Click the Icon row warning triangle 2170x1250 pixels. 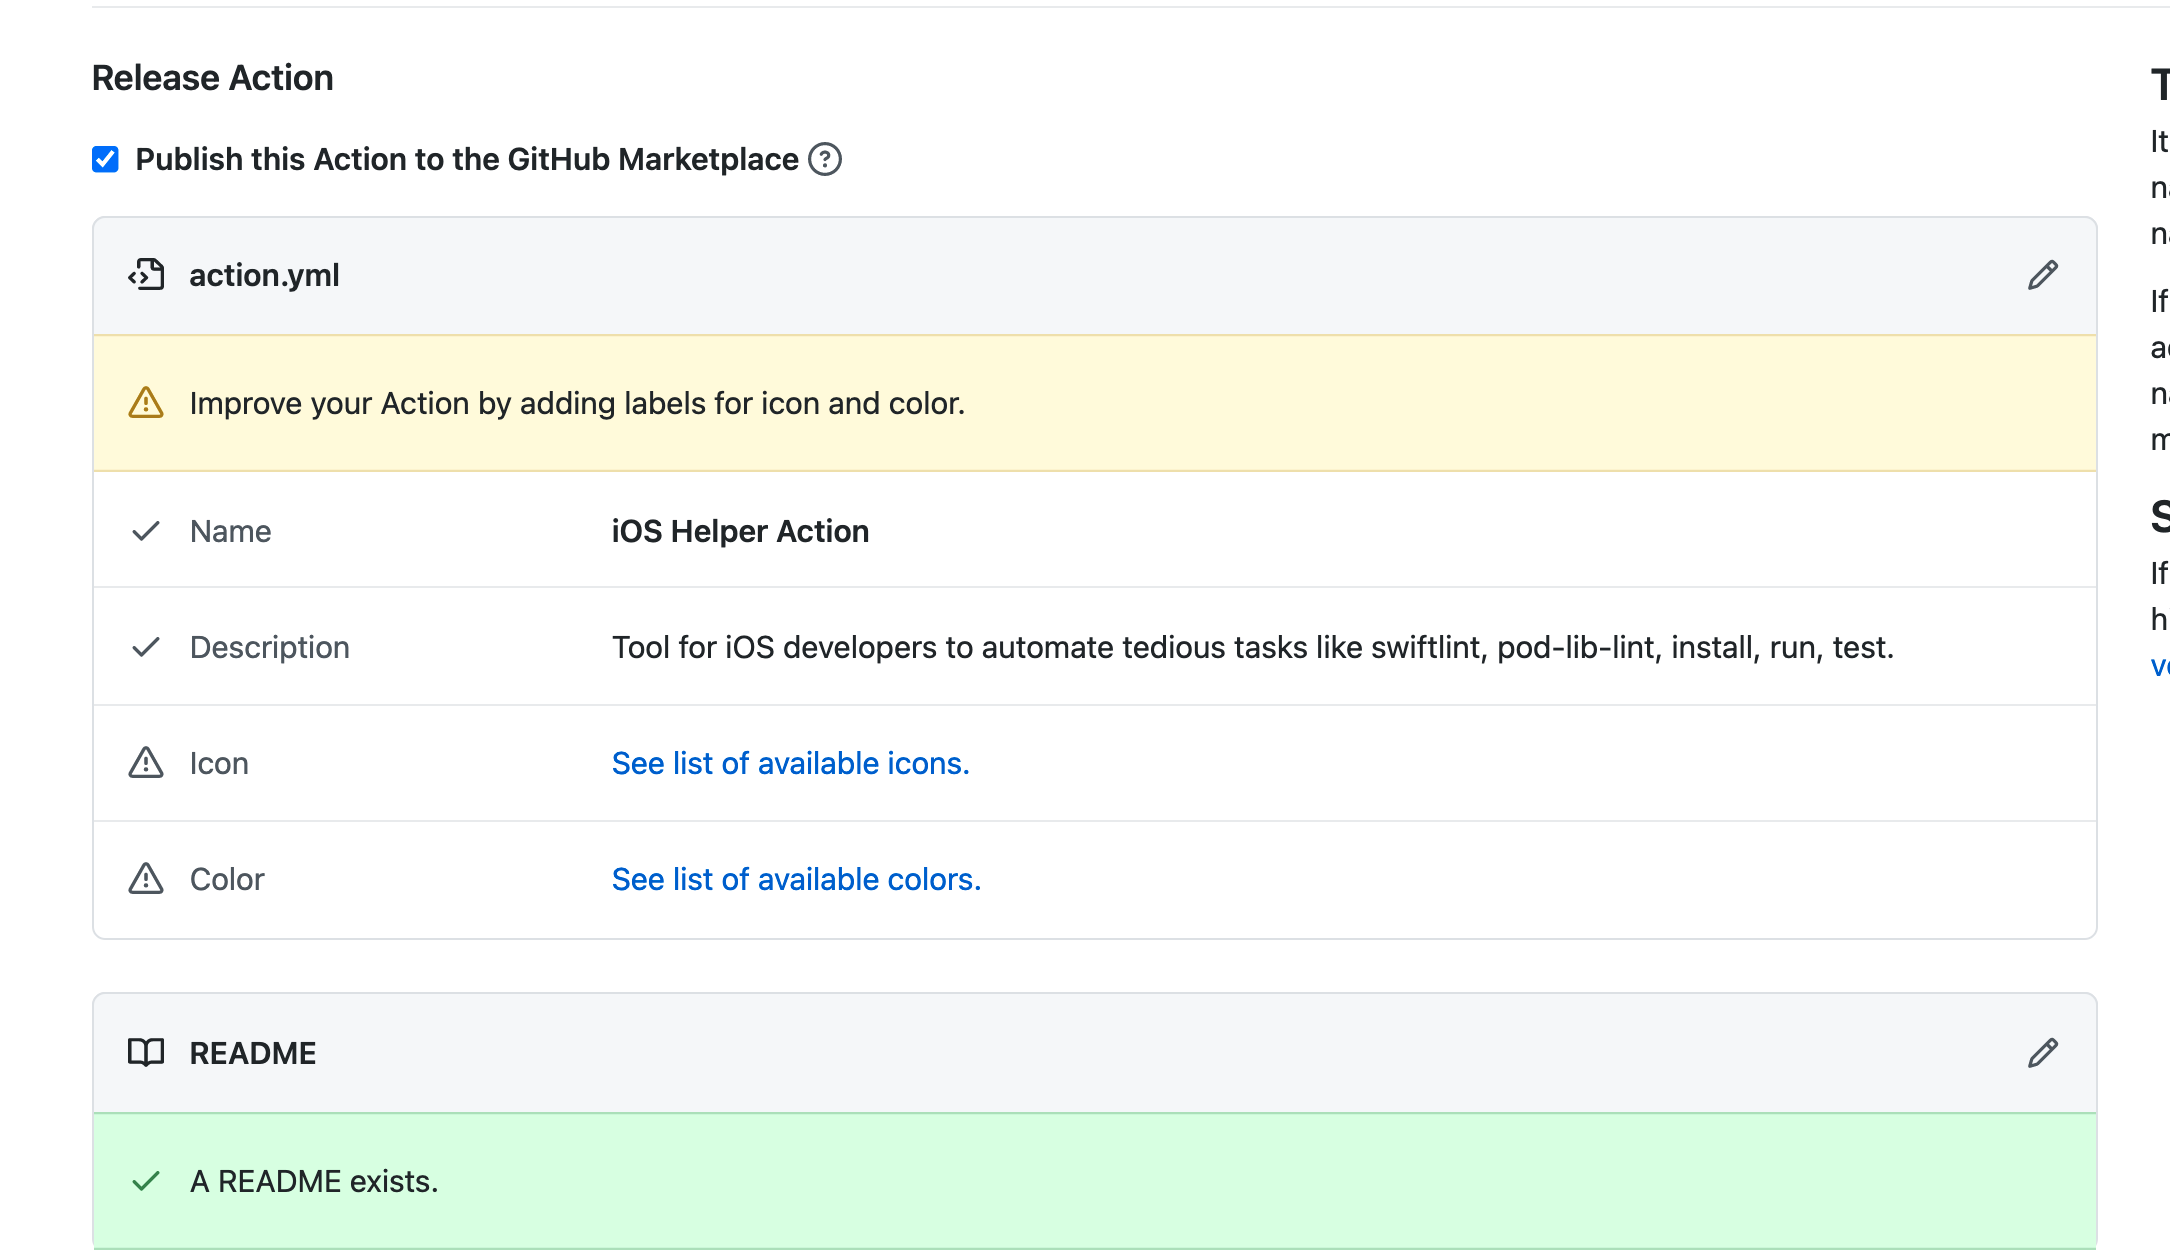point(146,763)
